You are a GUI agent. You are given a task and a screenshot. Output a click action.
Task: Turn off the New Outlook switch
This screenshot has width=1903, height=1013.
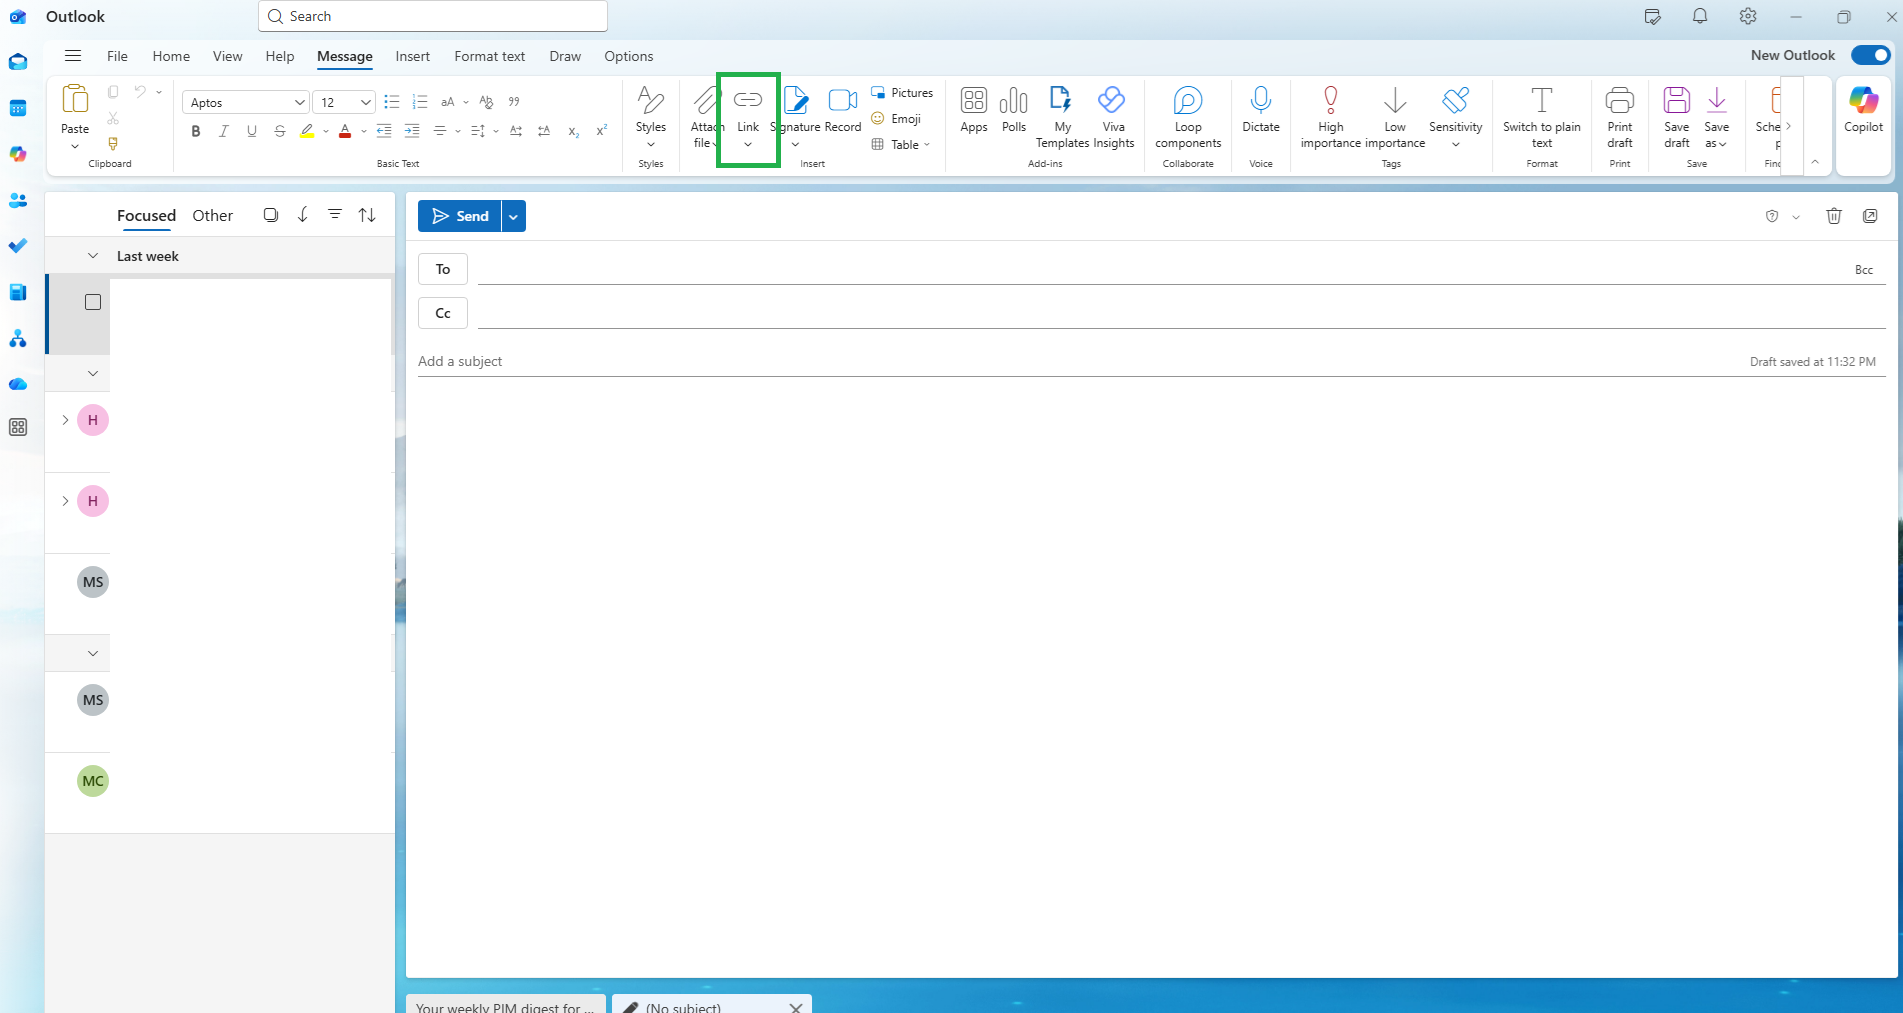[1871, 55]
